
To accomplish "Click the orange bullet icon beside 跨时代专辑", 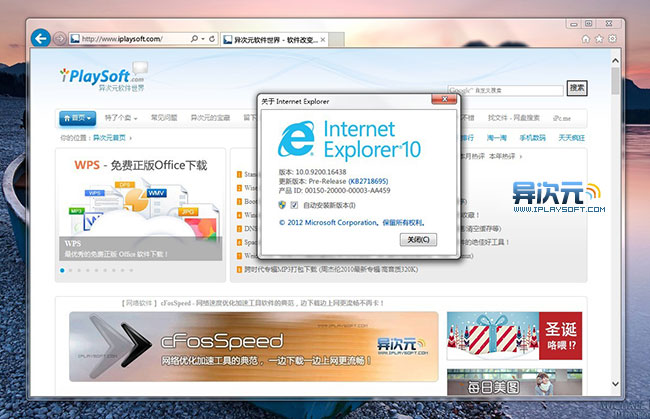I will 239,269.
